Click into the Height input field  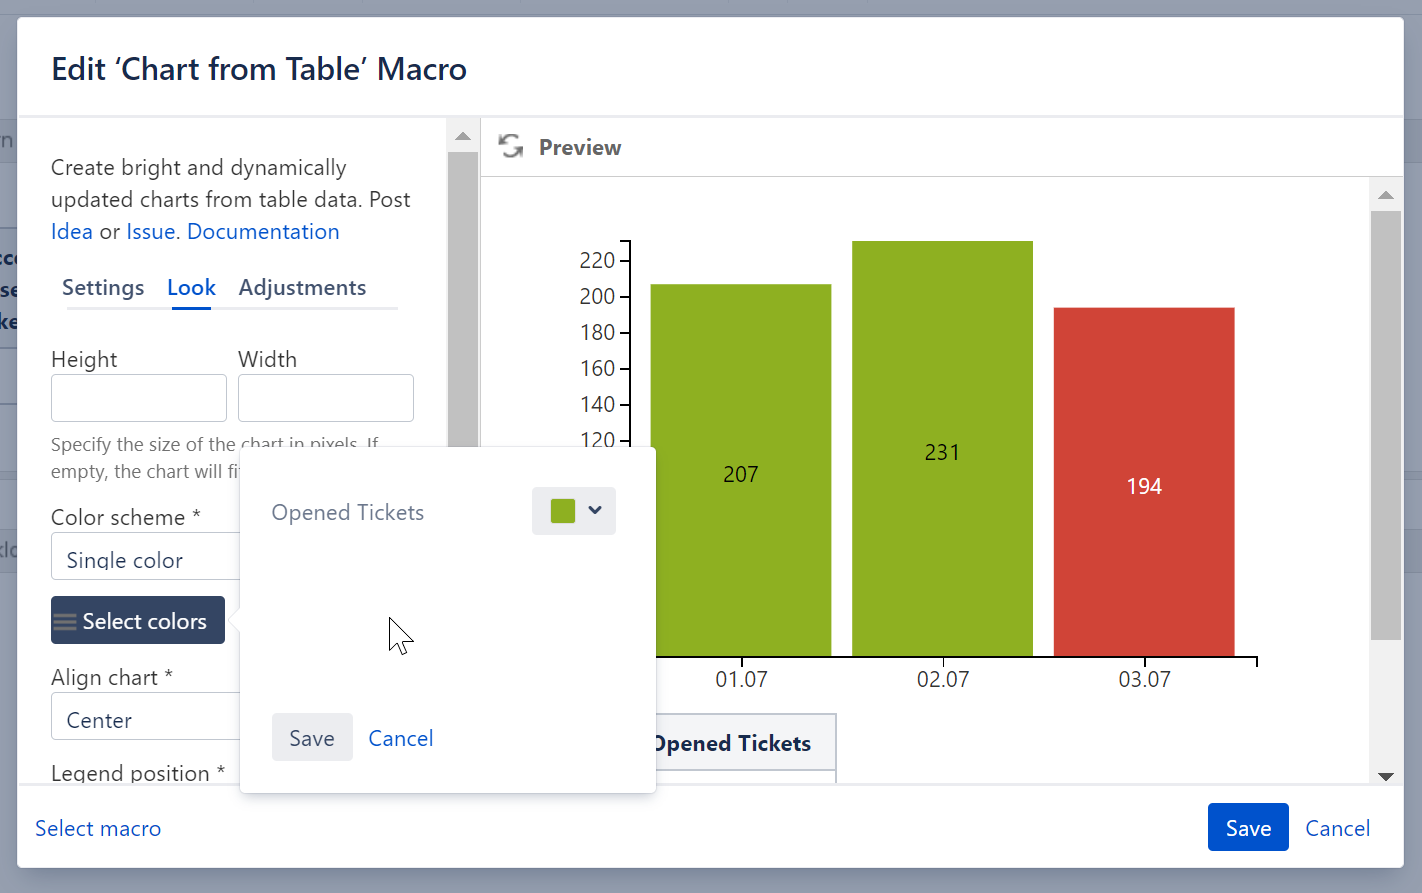point(139,398)
